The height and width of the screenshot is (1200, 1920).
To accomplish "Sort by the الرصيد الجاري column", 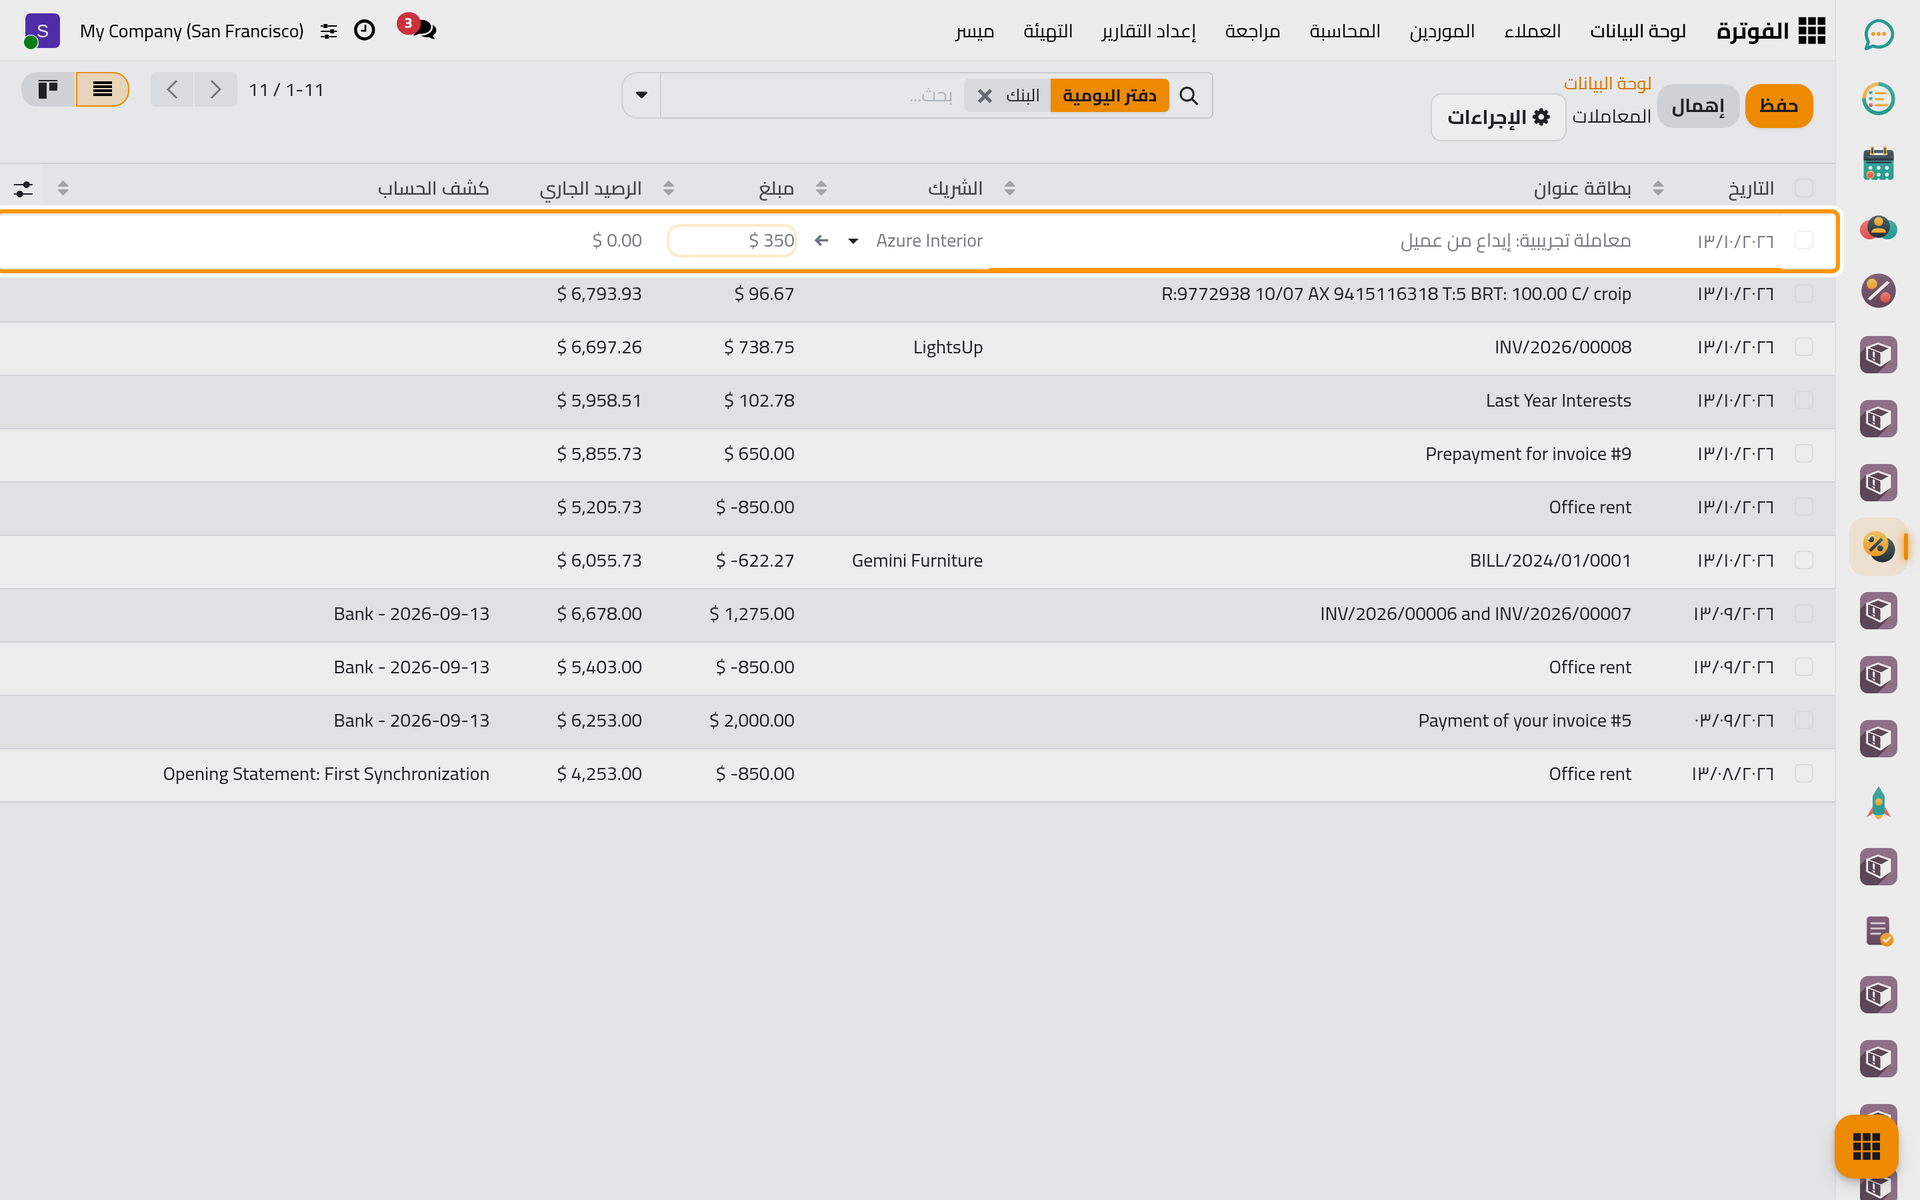I will (591, 188).
